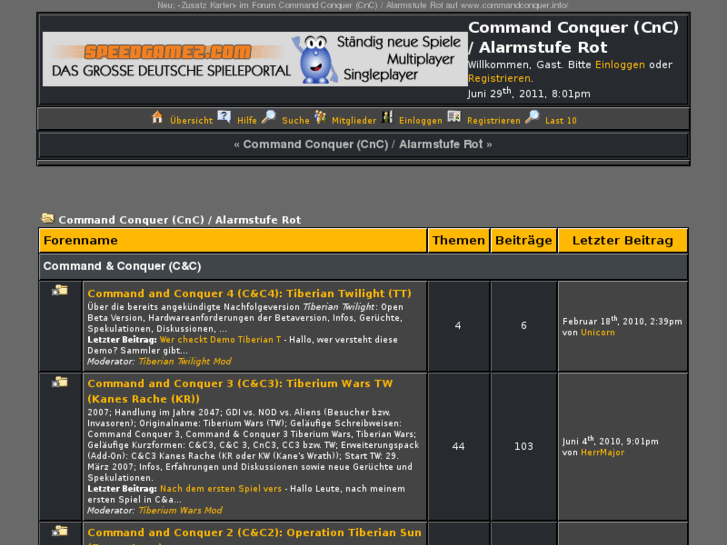Viewport: 727px width, 545px height.
Task: Click board icon for Tiberium Wars forum
Action: coord(60,382)
